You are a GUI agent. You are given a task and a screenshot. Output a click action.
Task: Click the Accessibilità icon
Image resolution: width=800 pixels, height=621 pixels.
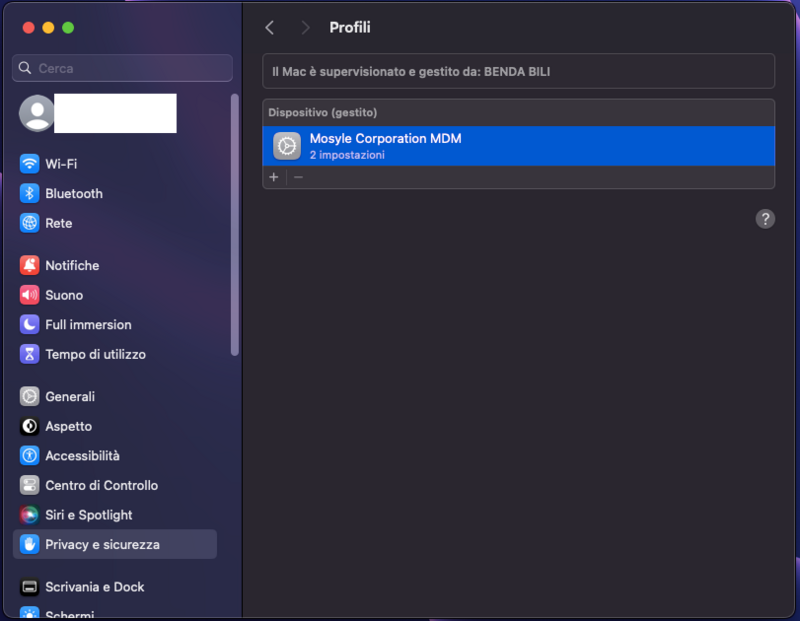pyautogui.click(x=29, y=456)
